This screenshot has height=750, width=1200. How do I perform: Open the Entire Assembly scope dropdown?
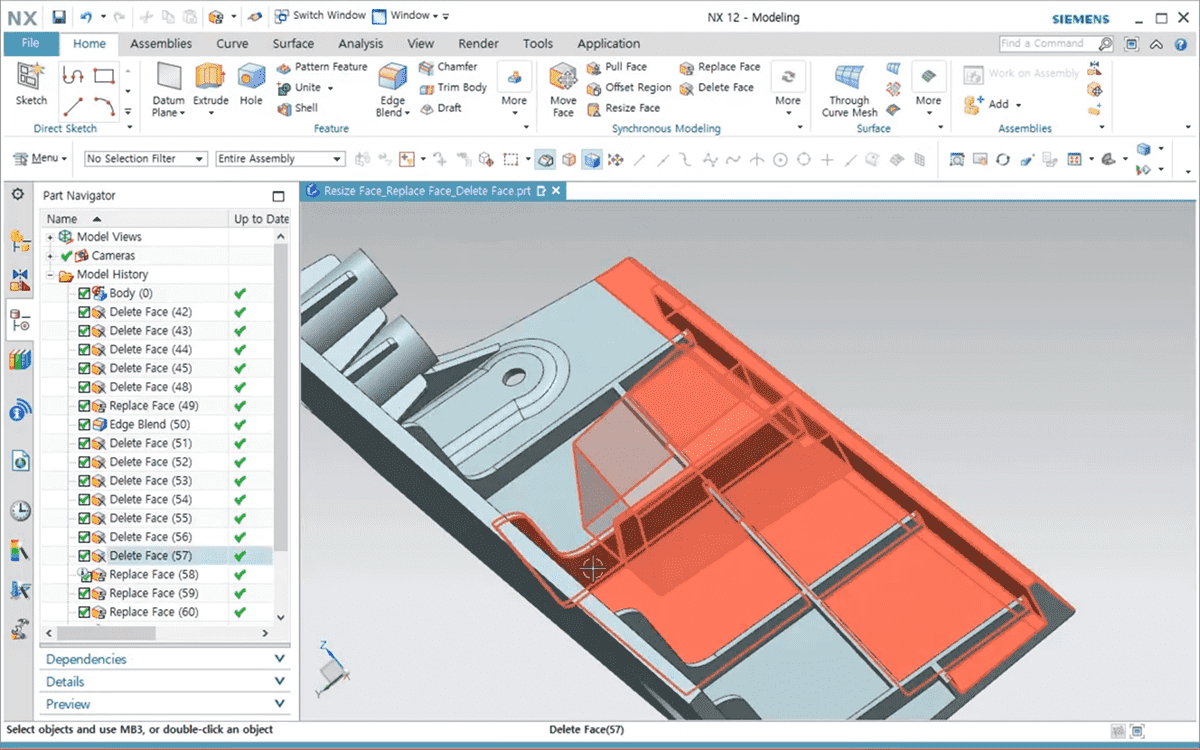(x=279, y=159)
